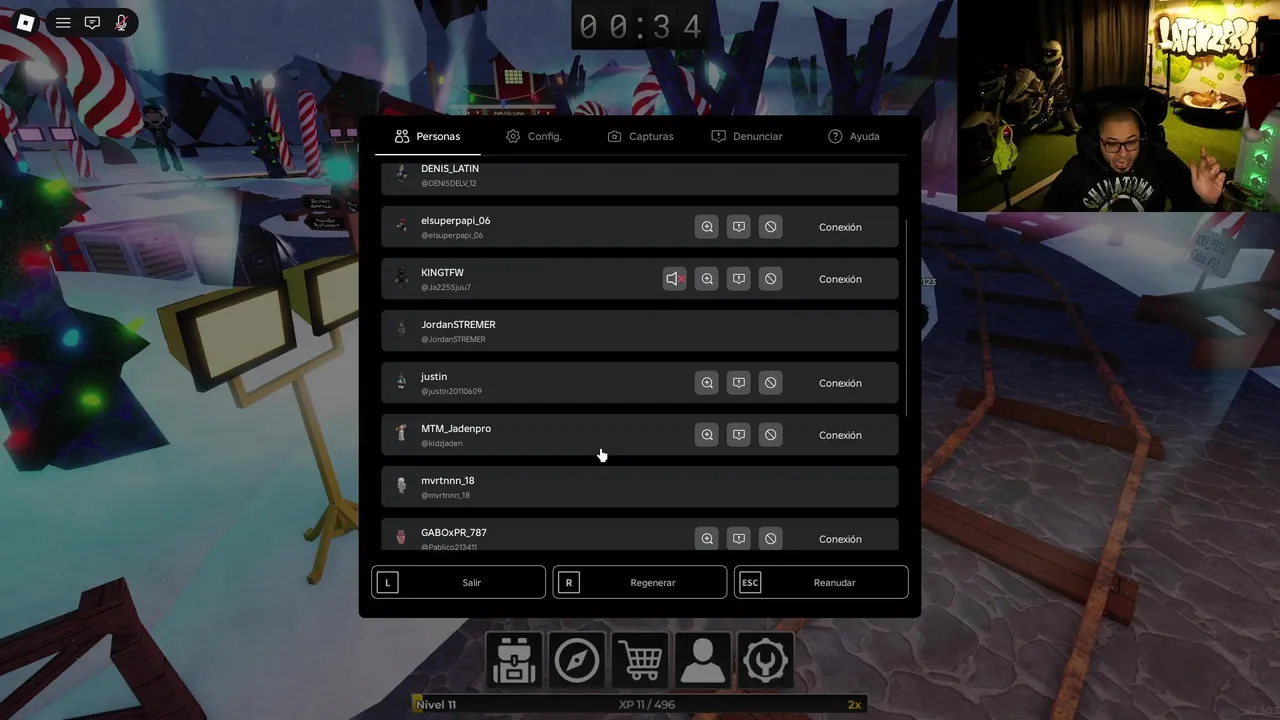Click the 00:34 round timer
The image size is (1280, 720).
(640, 27)
